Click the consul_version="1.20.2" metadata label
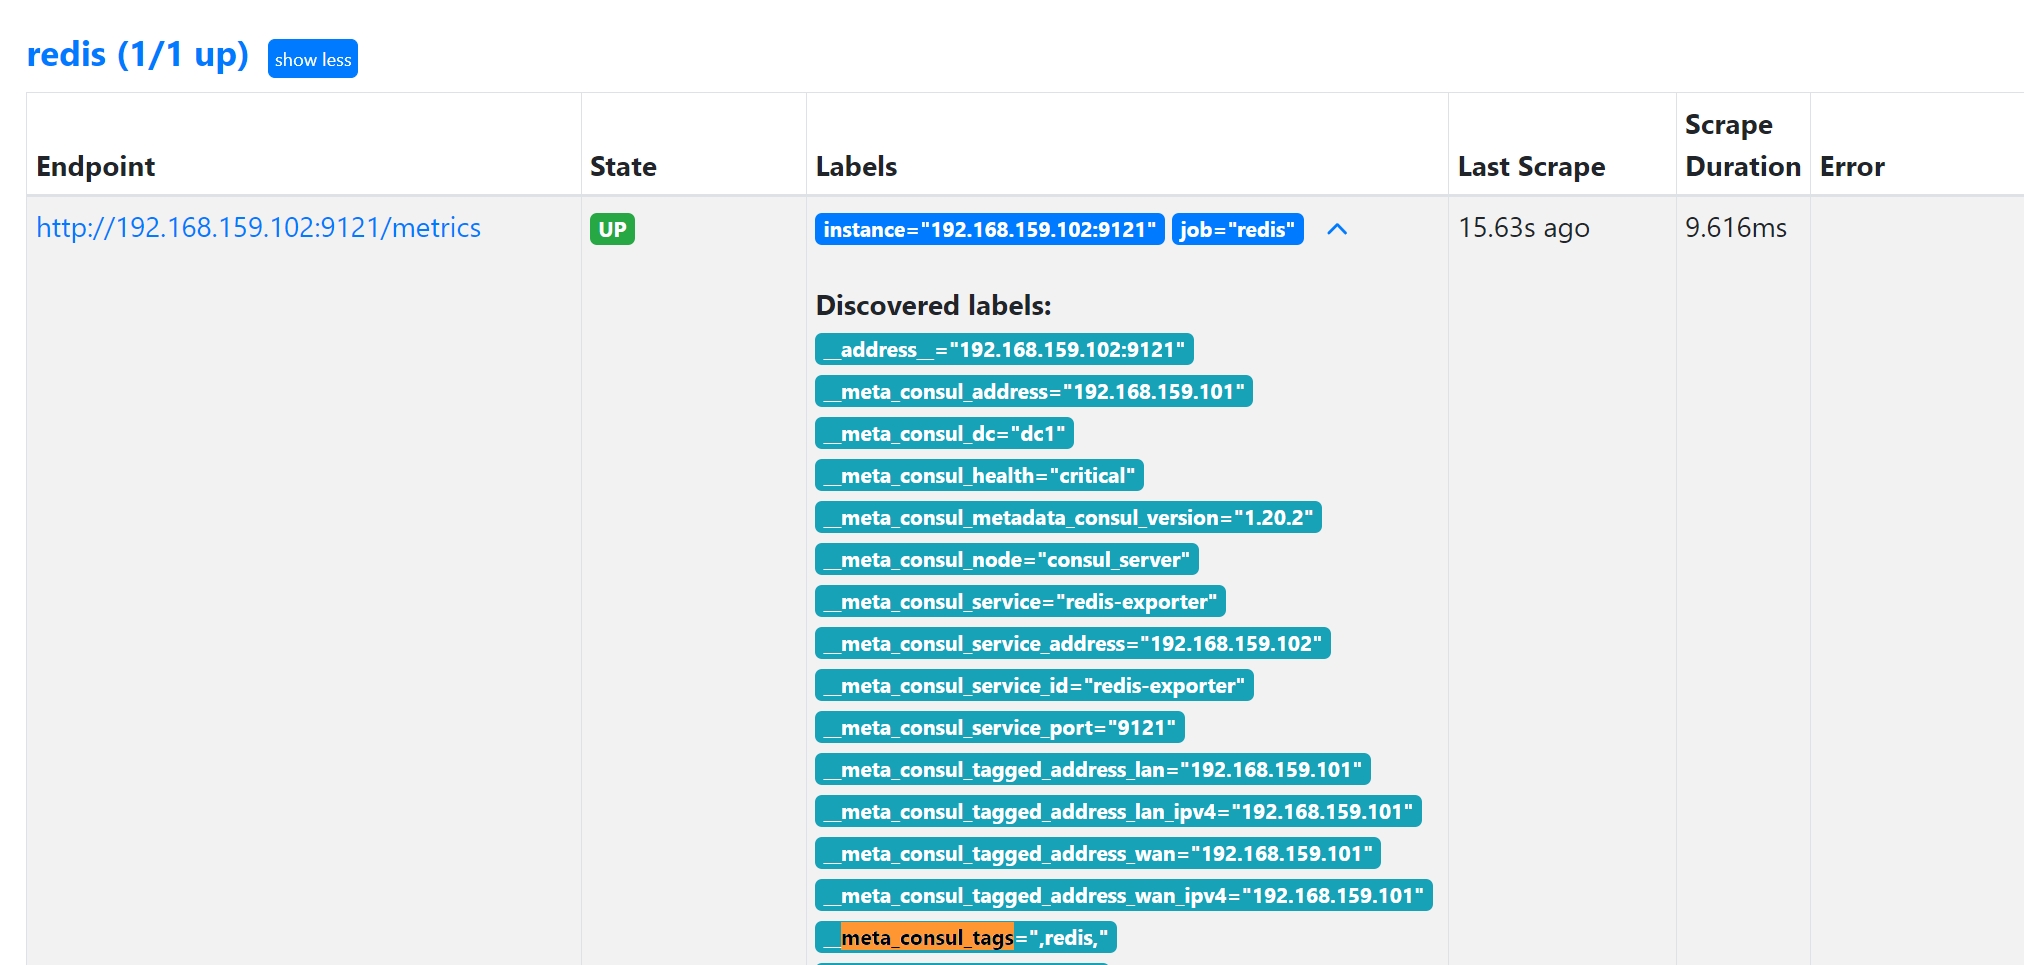 (x=1068, y=517)
